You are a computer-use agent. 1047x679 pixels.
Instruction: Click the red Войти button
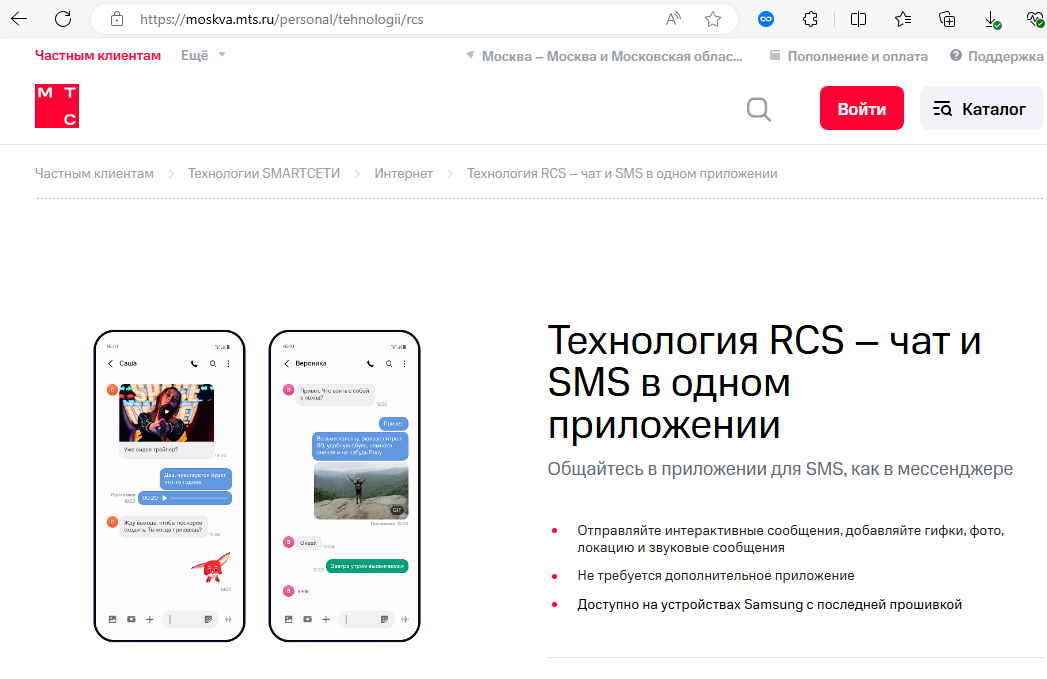coord(861,108)
